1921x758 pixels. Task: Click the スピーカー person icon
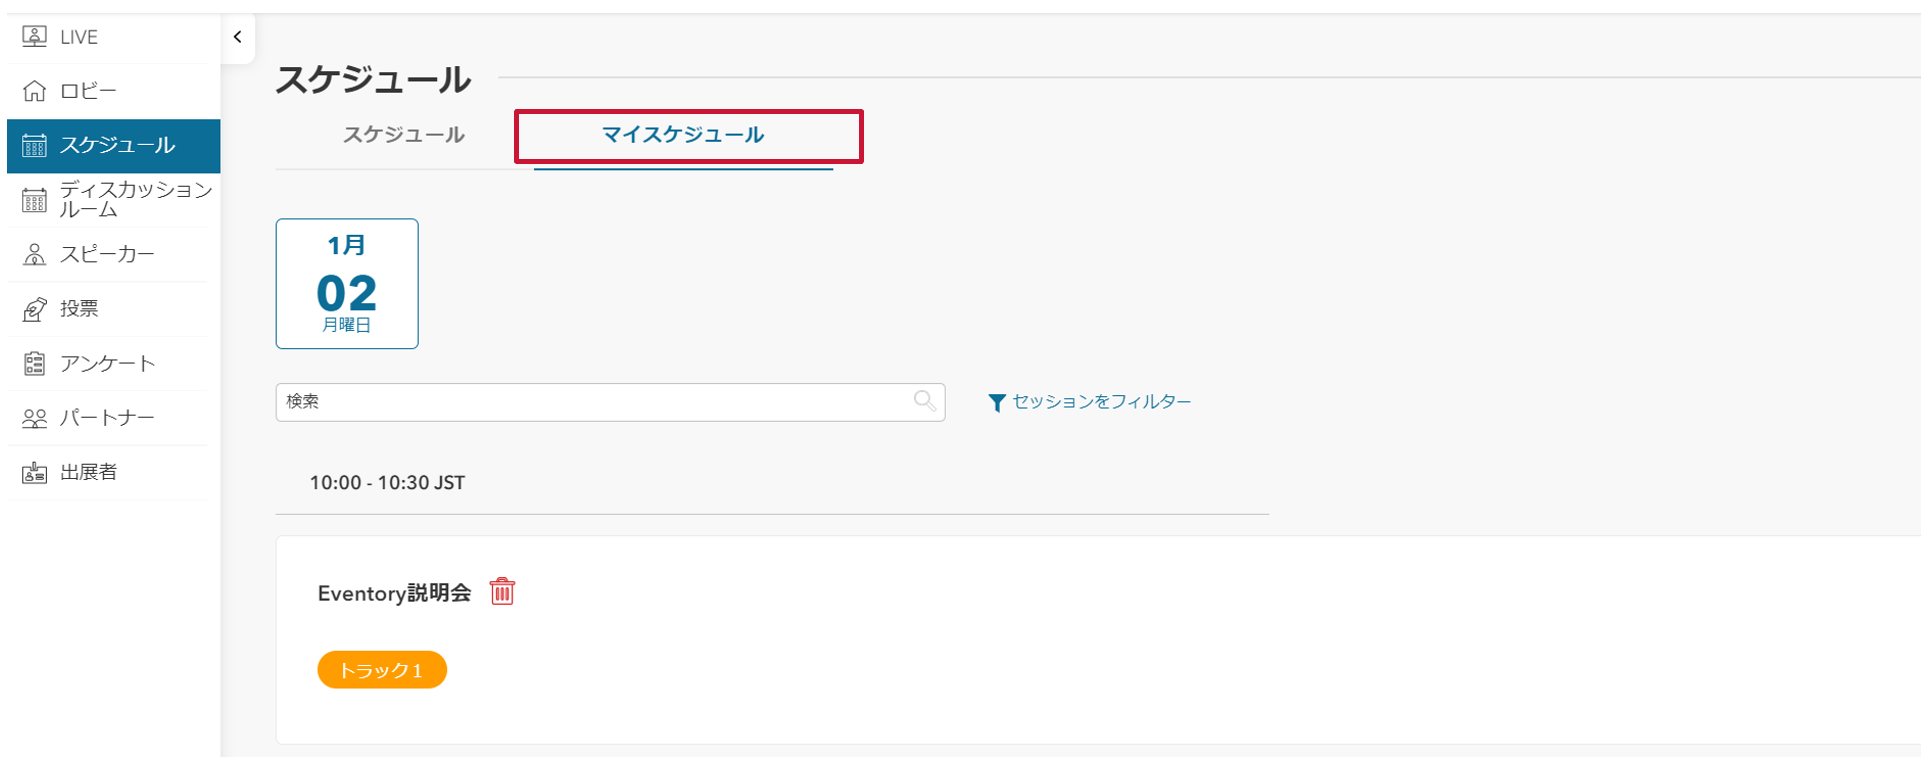click(x=34, y=254)
